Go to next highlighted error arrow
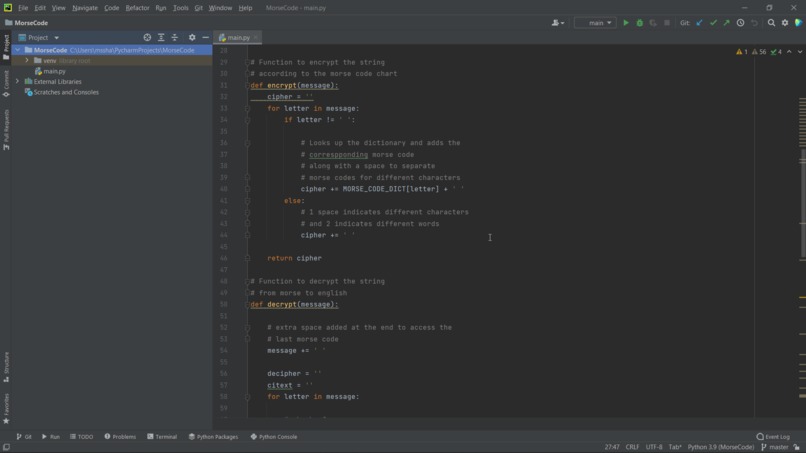806x453 pixels. coord(800,52)
